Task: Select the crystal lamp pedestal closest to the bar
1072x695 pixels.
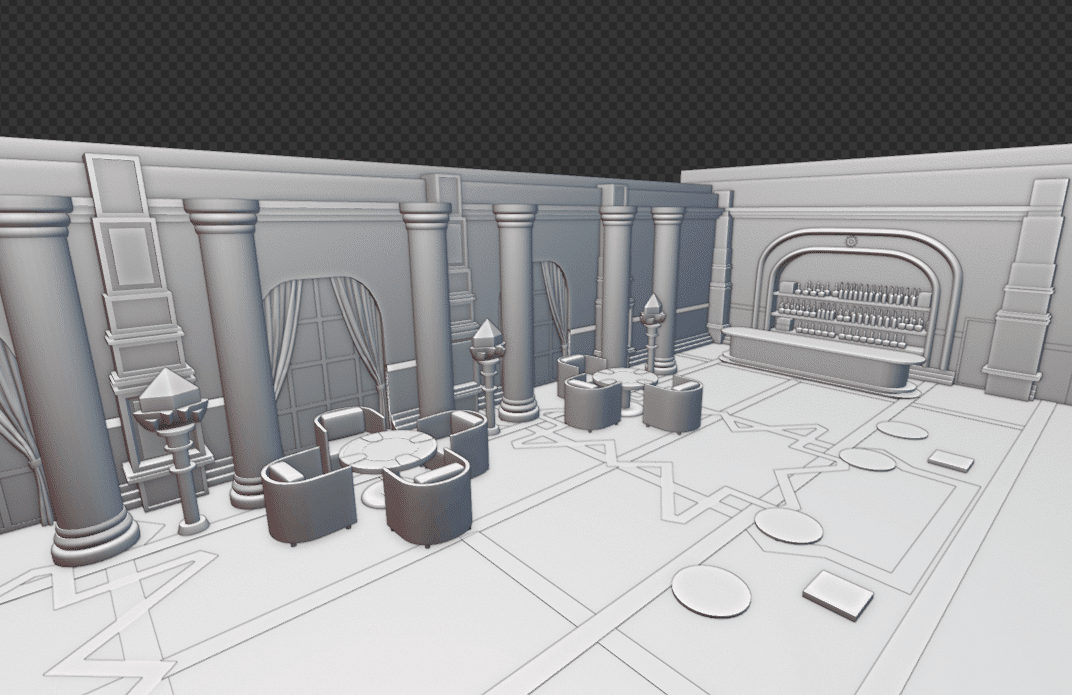Action: coord(652,331)
